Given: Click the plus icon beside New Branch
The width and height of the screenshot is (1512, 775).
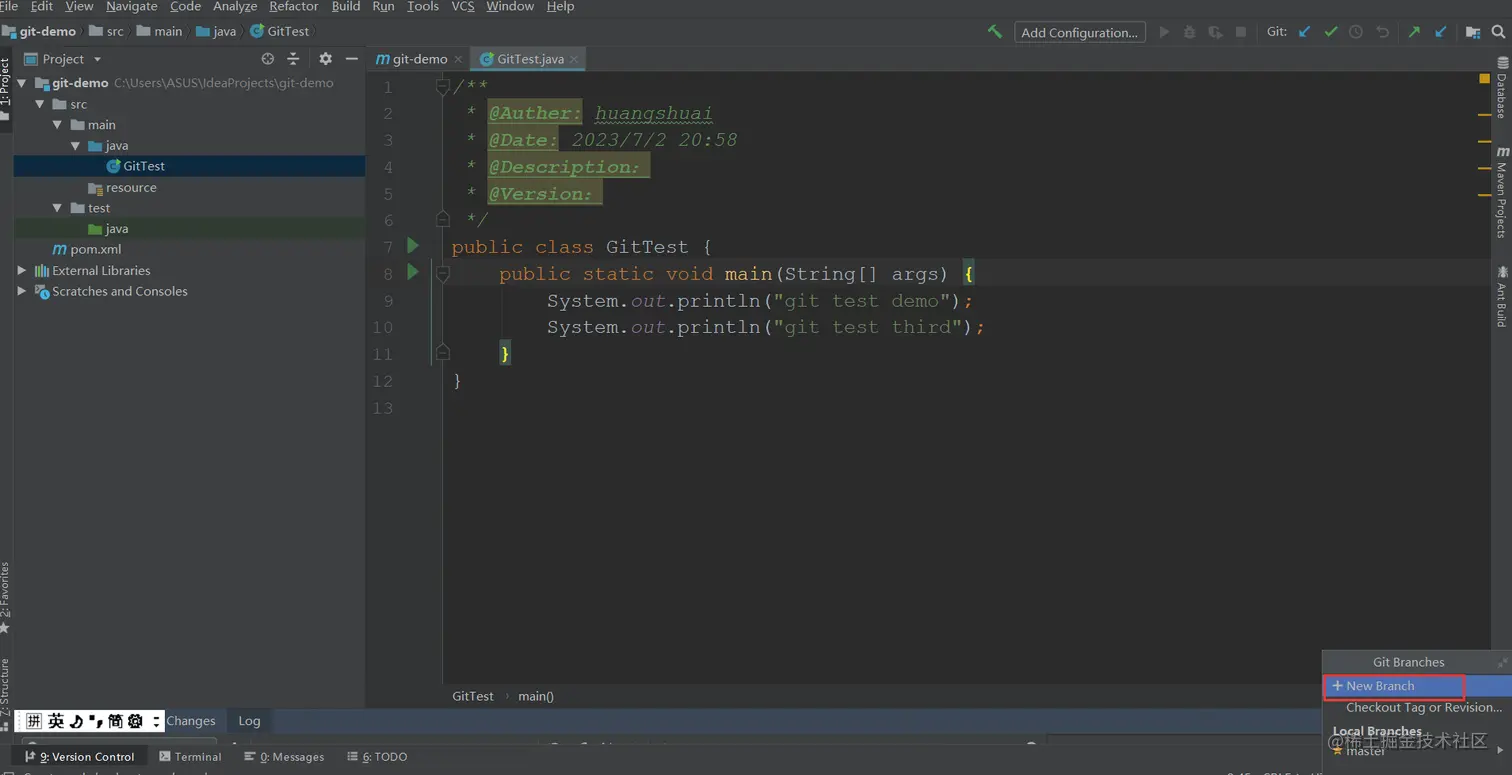Looking at the screenshot, I should click(x=1337, y=686).
